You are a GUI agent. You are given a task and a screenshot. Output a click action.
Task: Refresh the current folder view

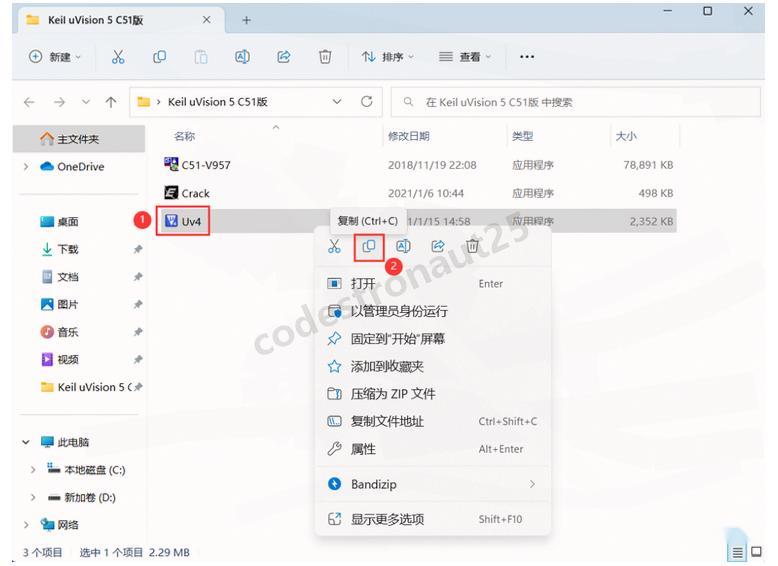coord(367,102)
